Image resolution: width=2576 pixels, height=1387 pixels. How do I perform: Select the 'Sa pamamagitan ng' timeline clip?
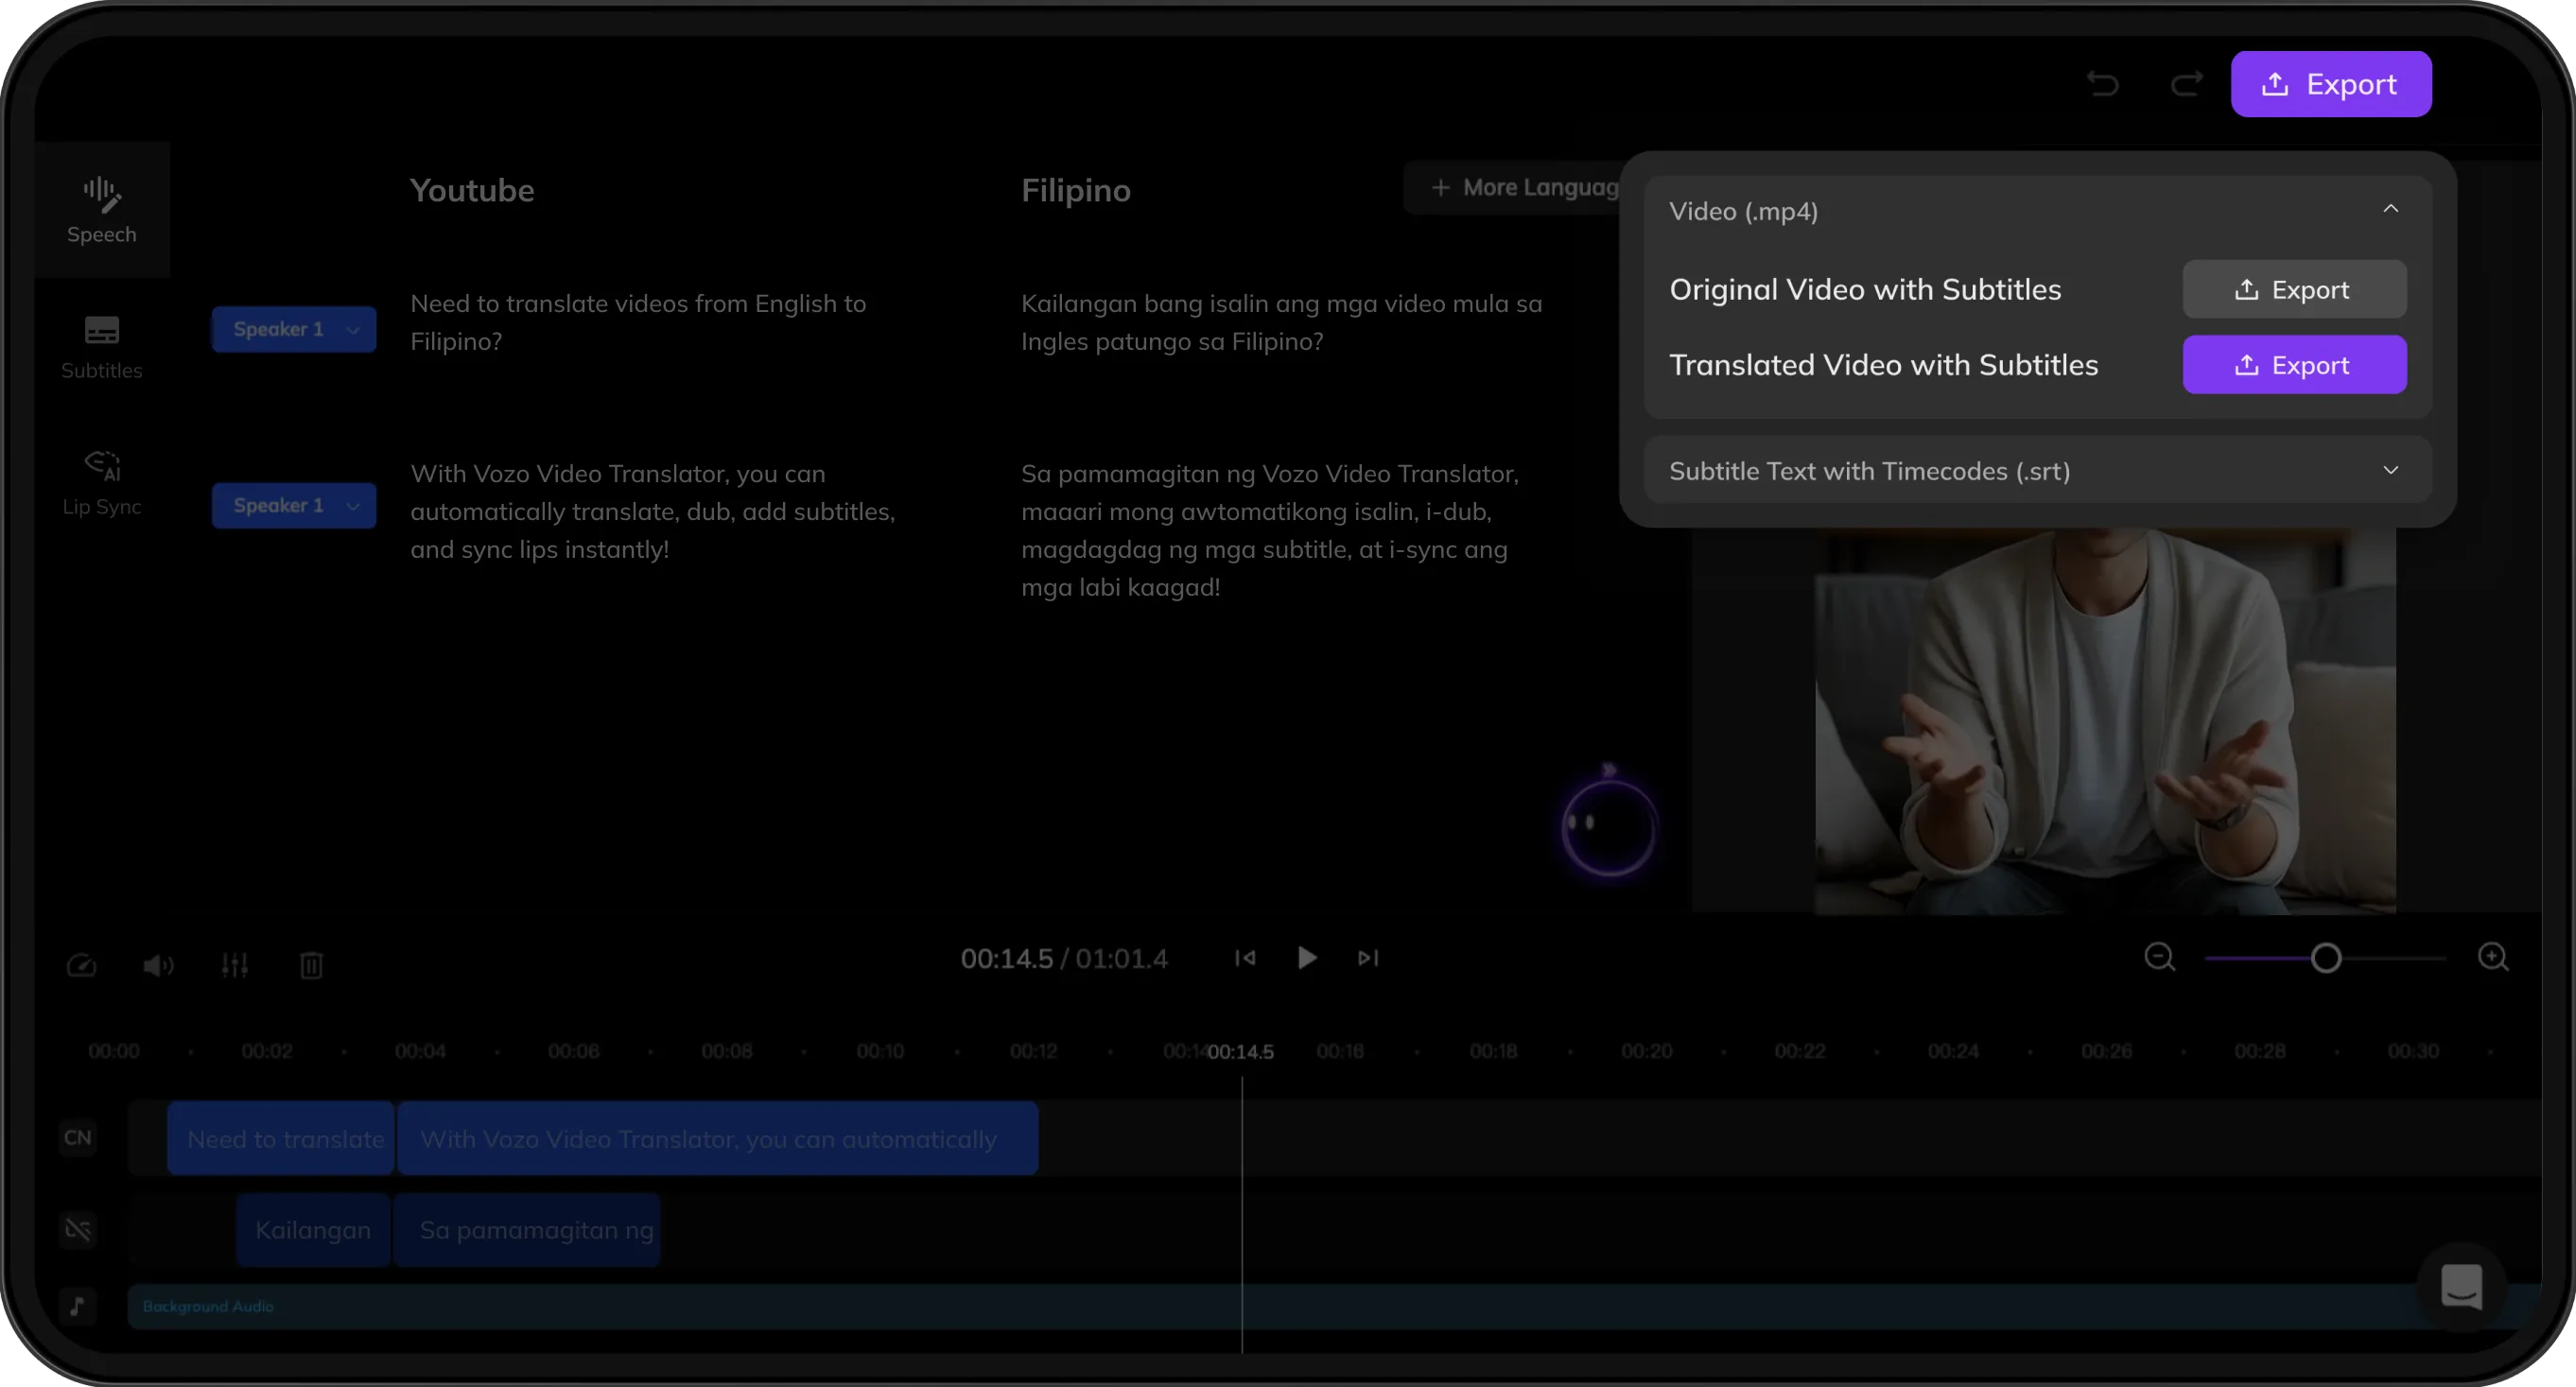(527, 1230)
